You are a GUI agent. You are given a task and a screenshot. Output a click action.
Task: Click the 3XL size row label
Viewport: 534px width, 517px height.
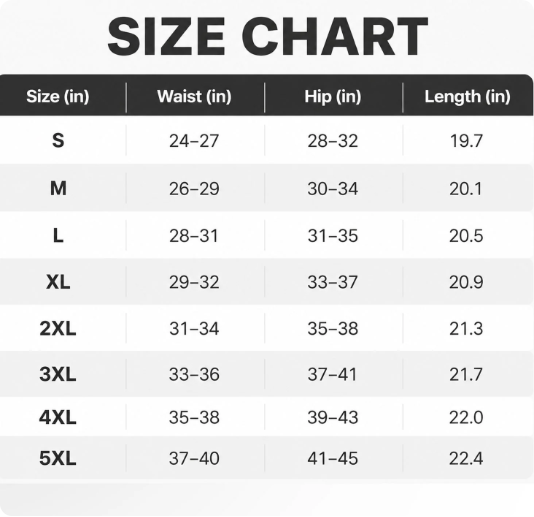58,374
